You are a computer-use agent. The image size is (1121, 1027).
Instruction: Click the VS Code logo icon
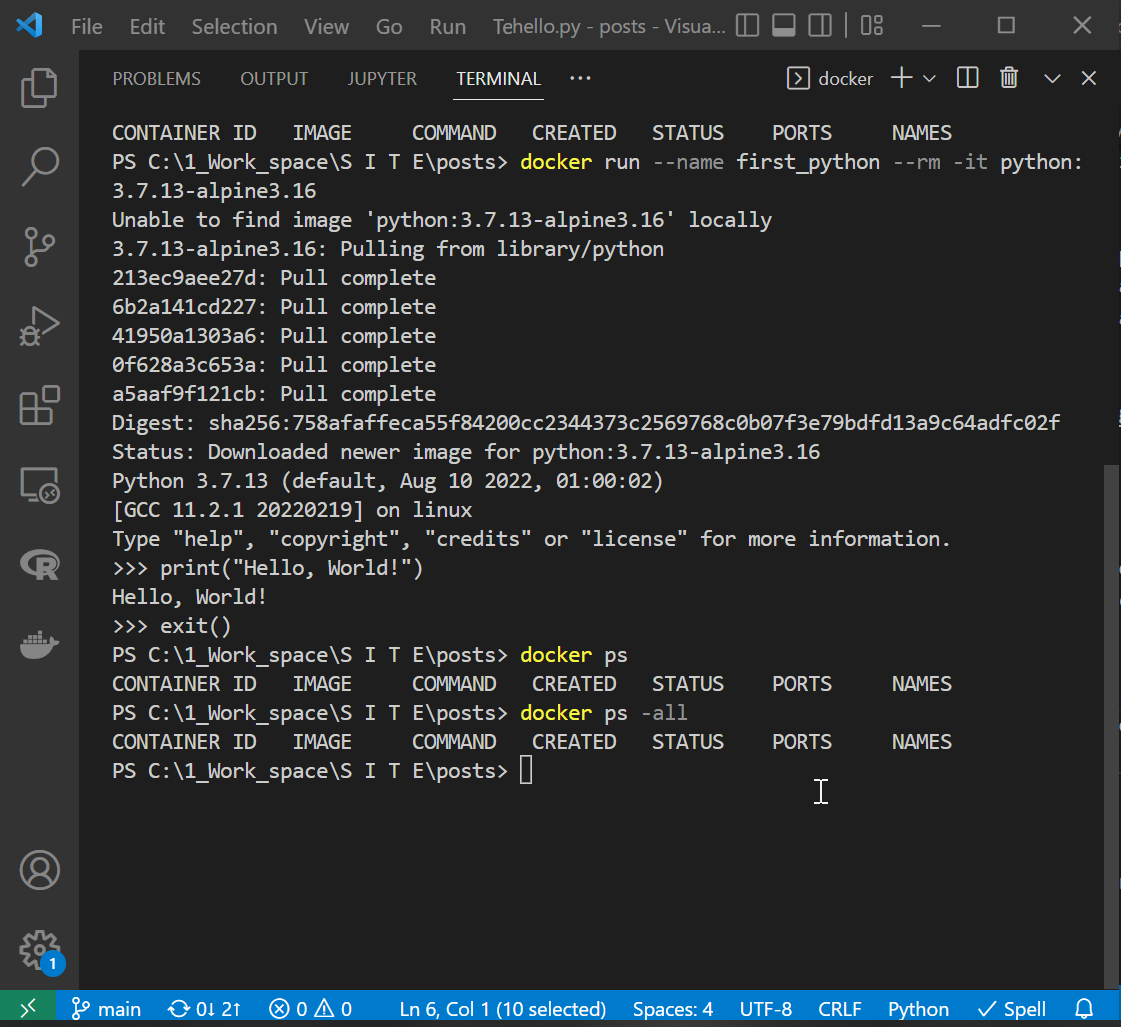pyautogui.click(x=29, y=26)
